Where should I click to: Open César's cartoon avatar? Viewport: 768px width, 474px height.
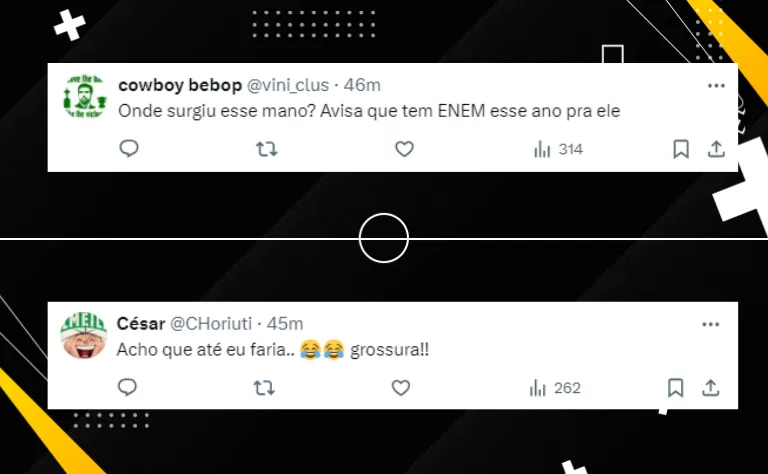pyautogui.click(x=84, y=336)
